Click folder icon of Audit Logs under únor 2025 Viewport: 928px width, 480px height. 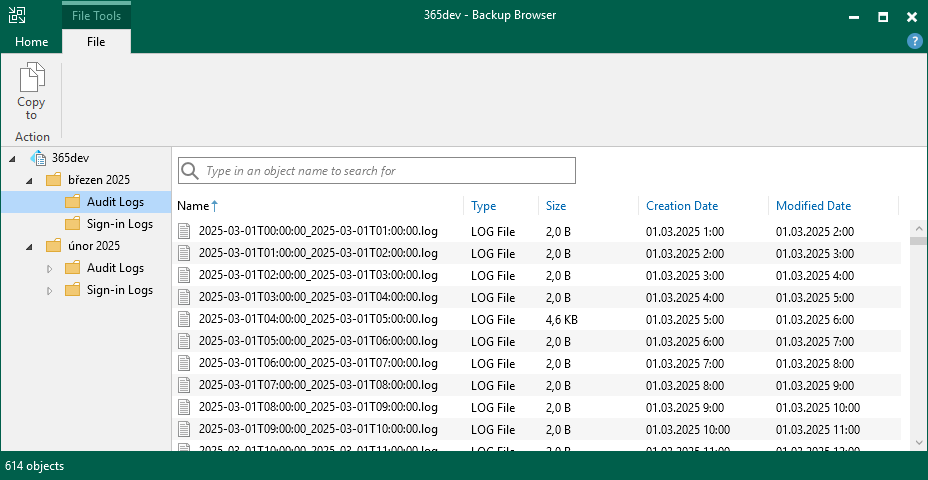pyautogui.click(x=72, y=268)
